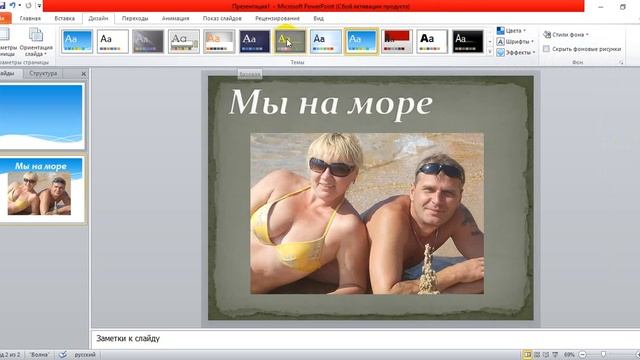640x360 pixels.
Task: Open the Вставка ribbon tab
Action: pyautogui.click(x=64, y=18)
